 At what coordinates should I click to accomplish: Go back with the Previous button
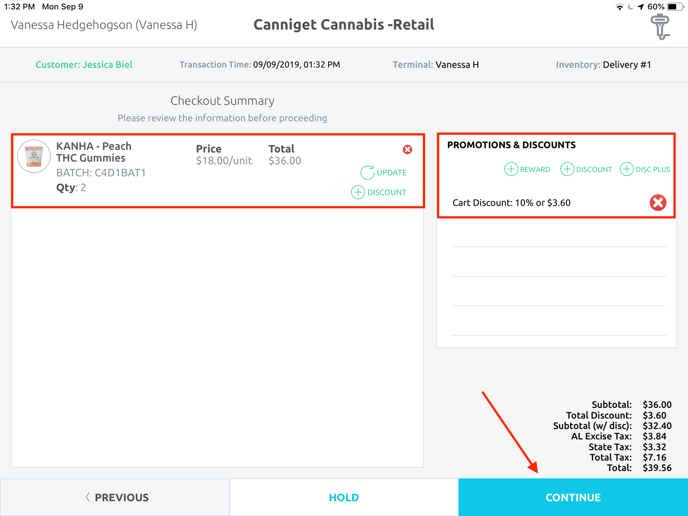click(x=115, y=497)
